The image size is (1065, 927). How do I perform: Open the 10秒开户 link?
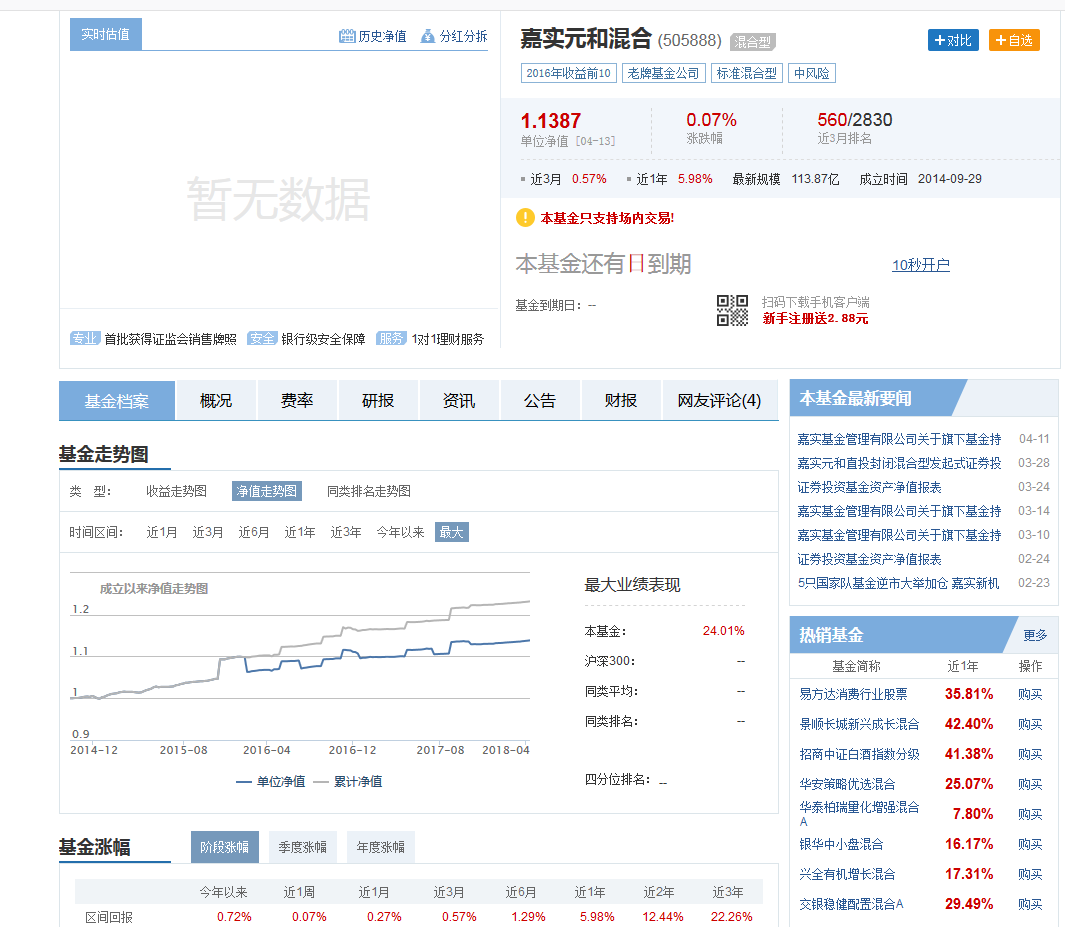(920, 265)
